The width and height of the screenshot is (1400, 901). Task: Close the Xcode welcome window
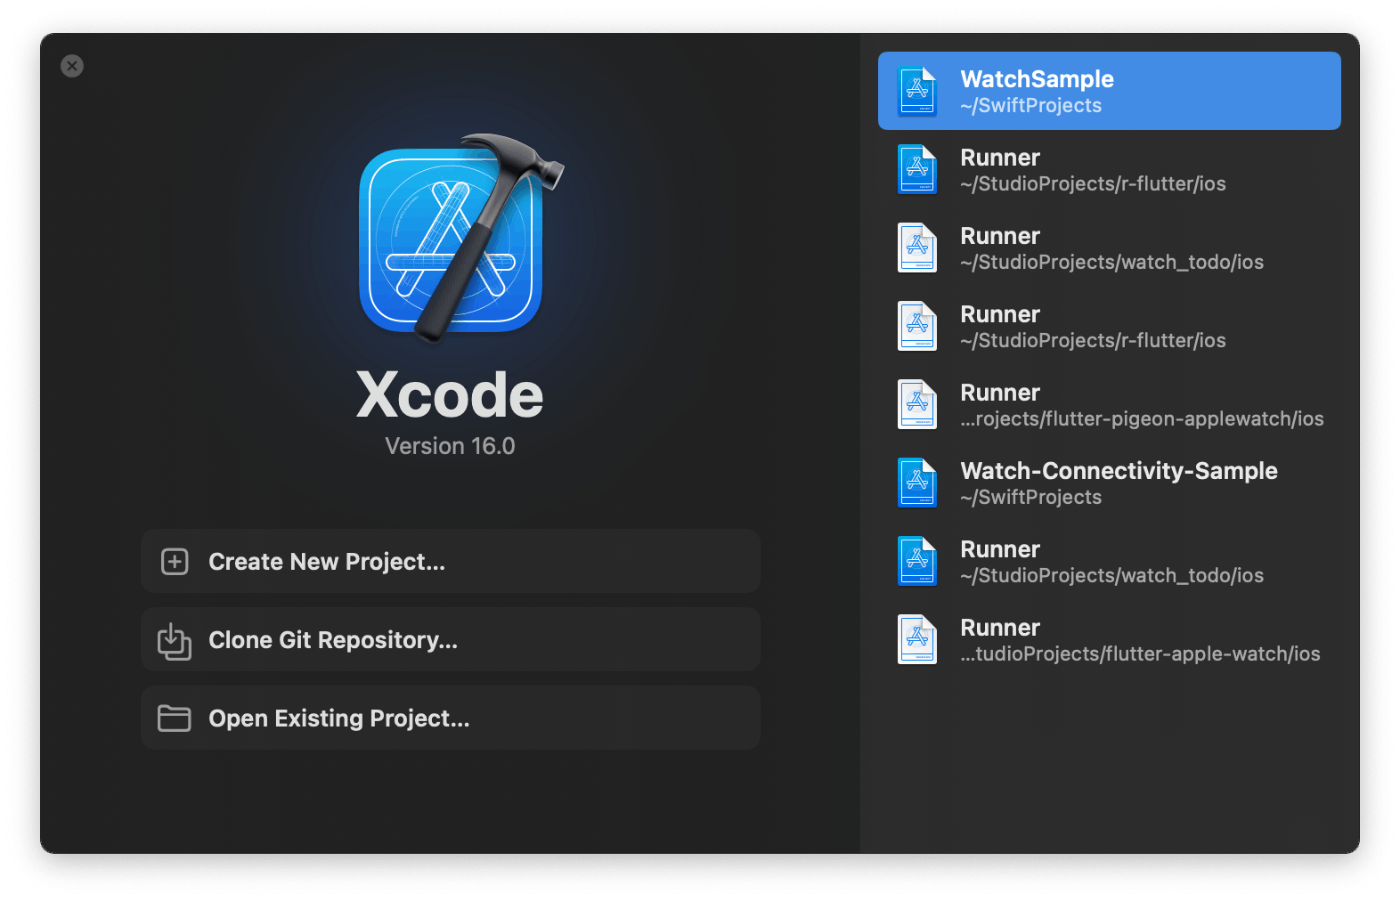(72, 66)
